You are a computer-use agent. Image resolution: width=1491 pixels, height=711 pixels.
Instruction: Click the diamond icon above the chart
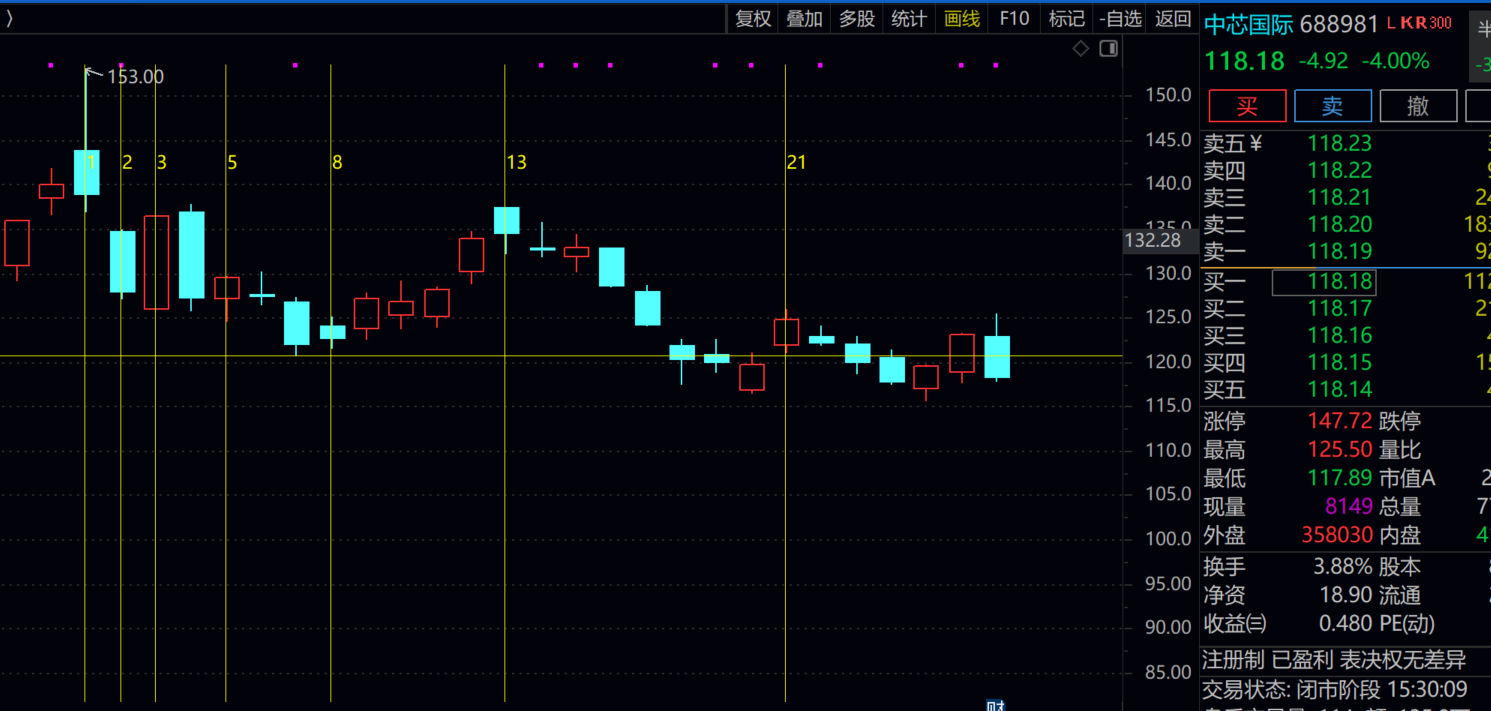coord(1080,49)
